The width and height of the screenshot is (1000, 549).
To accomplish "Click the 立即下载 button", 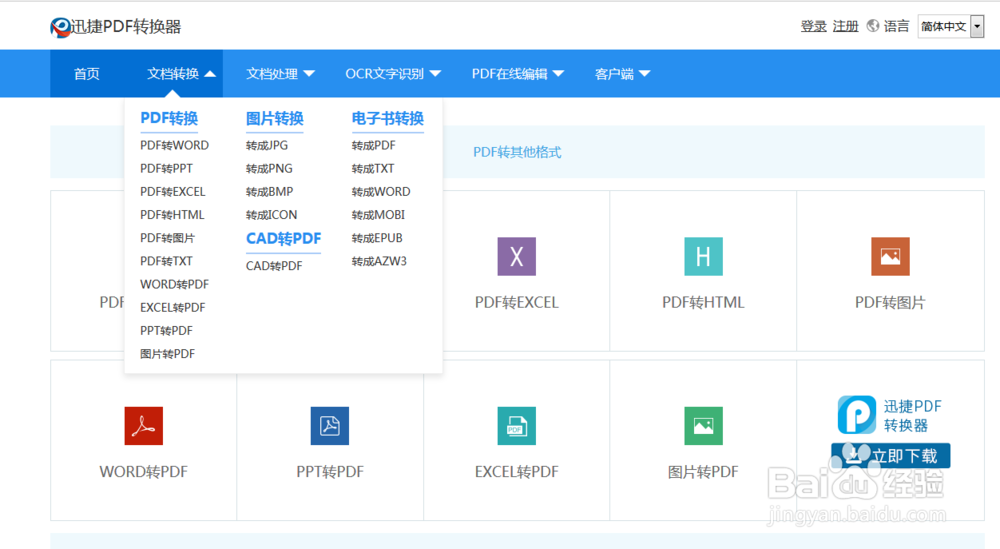I will pyautogui.click(x=890, y=456).
